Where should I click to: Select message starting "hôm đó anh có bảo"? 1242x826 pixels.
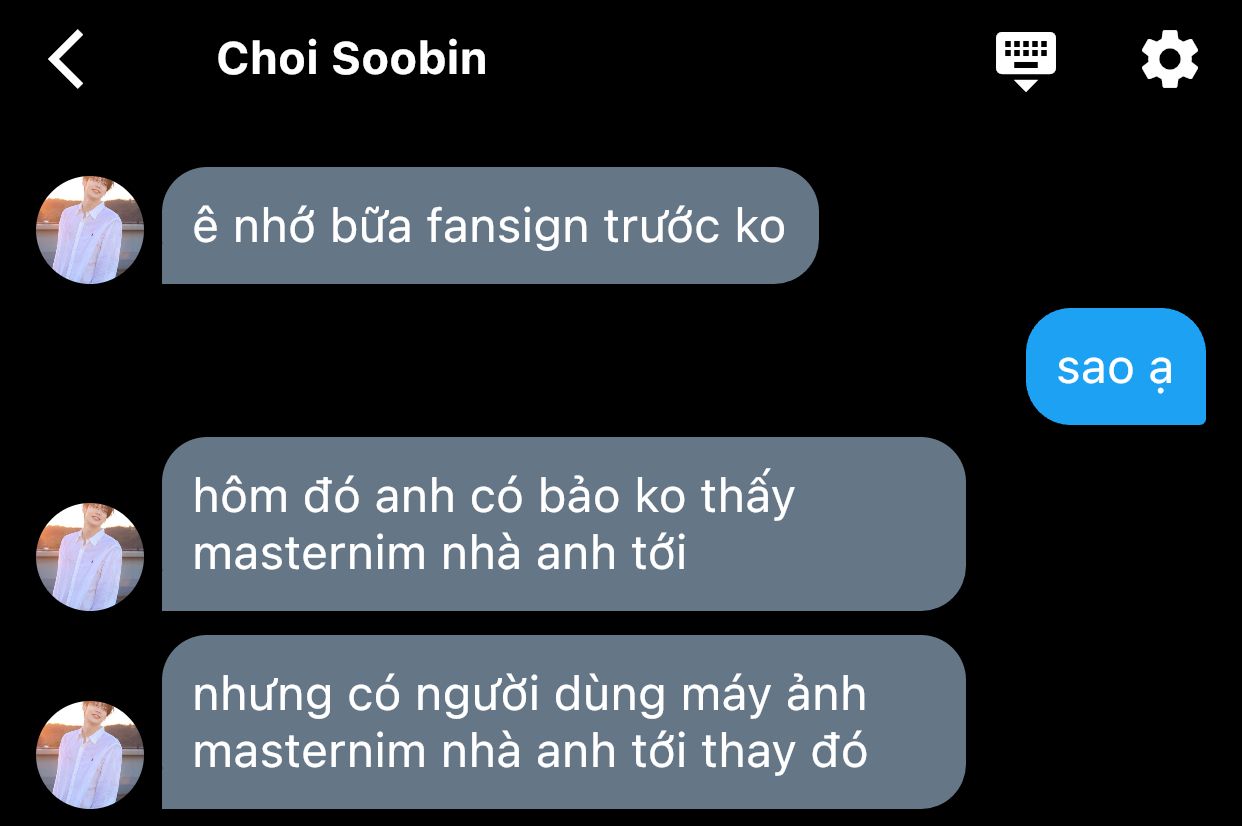click(x=563, y=524)
